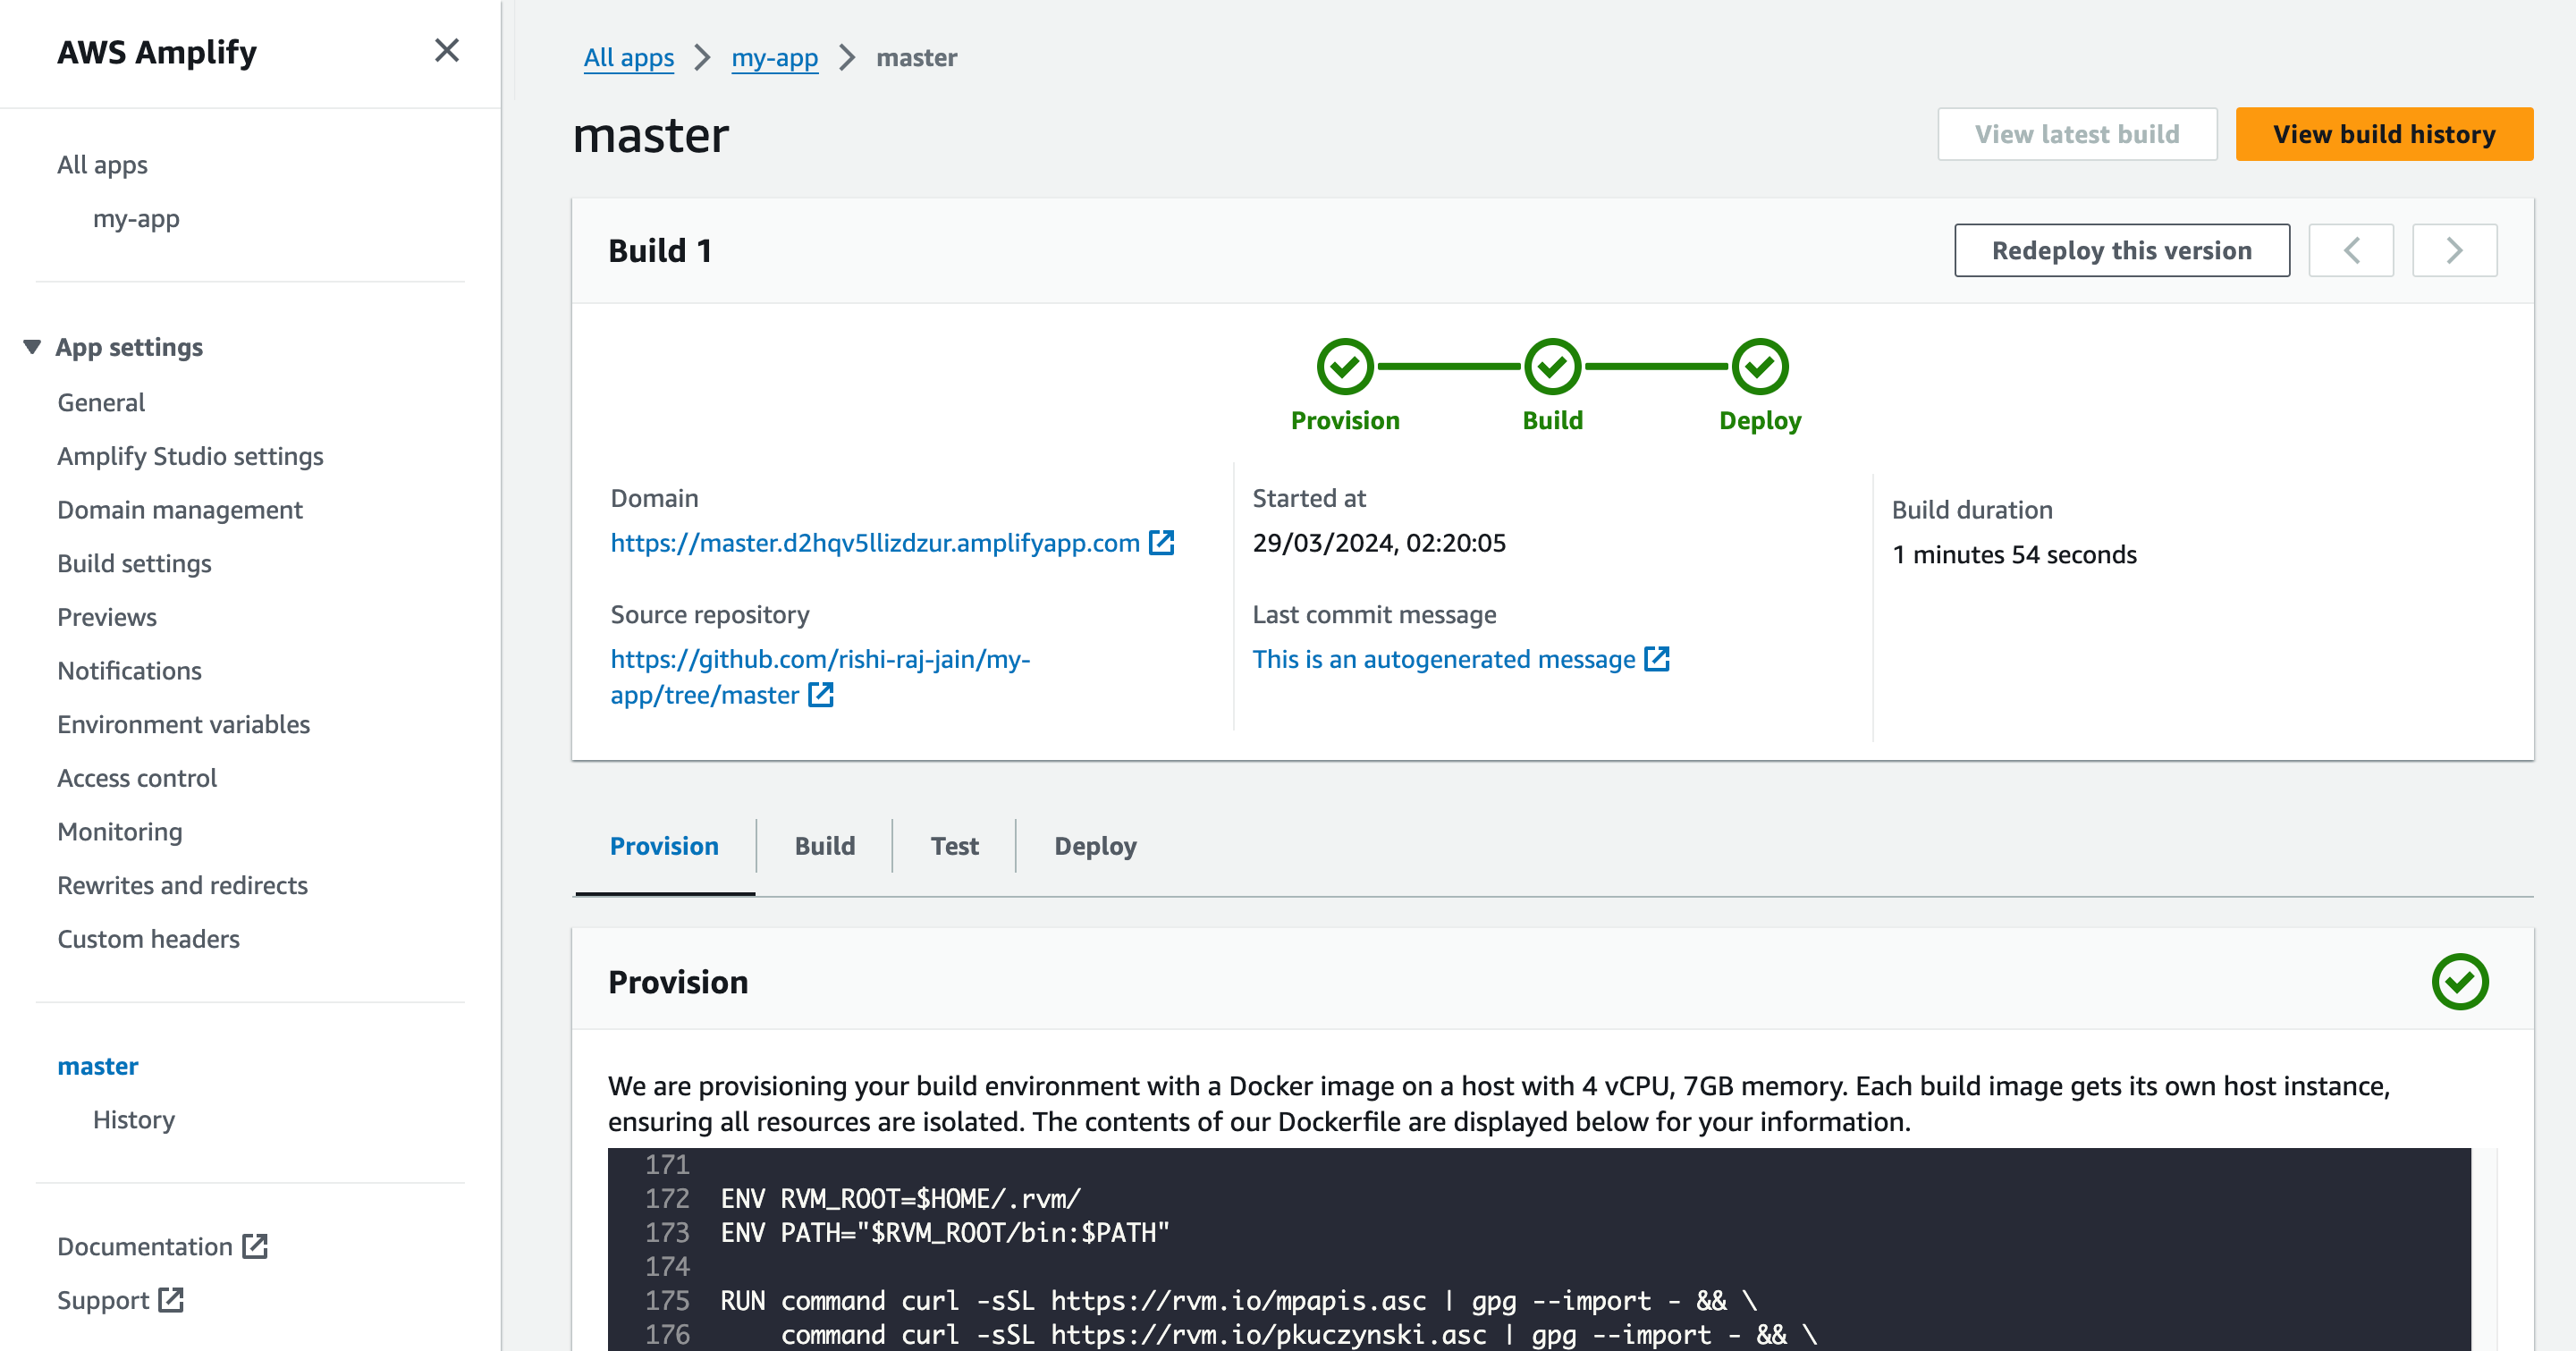Go to the next build with the right arrow
This screenshot has width=2576, height=1351.
(x=2455, y=250)
